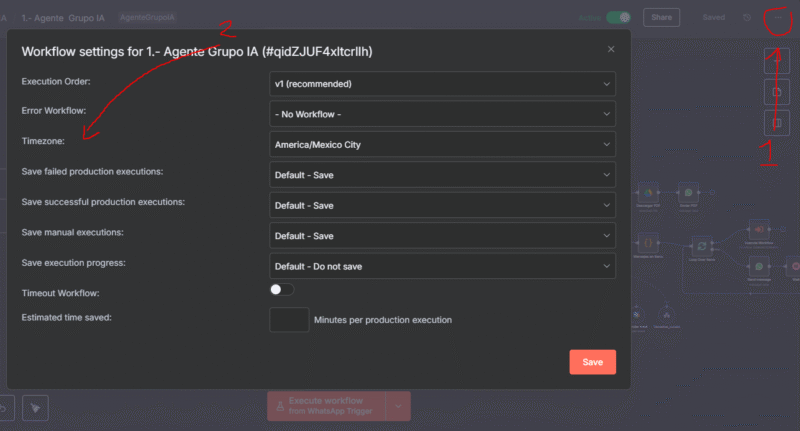The image size is (800, 431).
Task: Enable the Timeout Workflow toggle
Action: pos(282,290)
